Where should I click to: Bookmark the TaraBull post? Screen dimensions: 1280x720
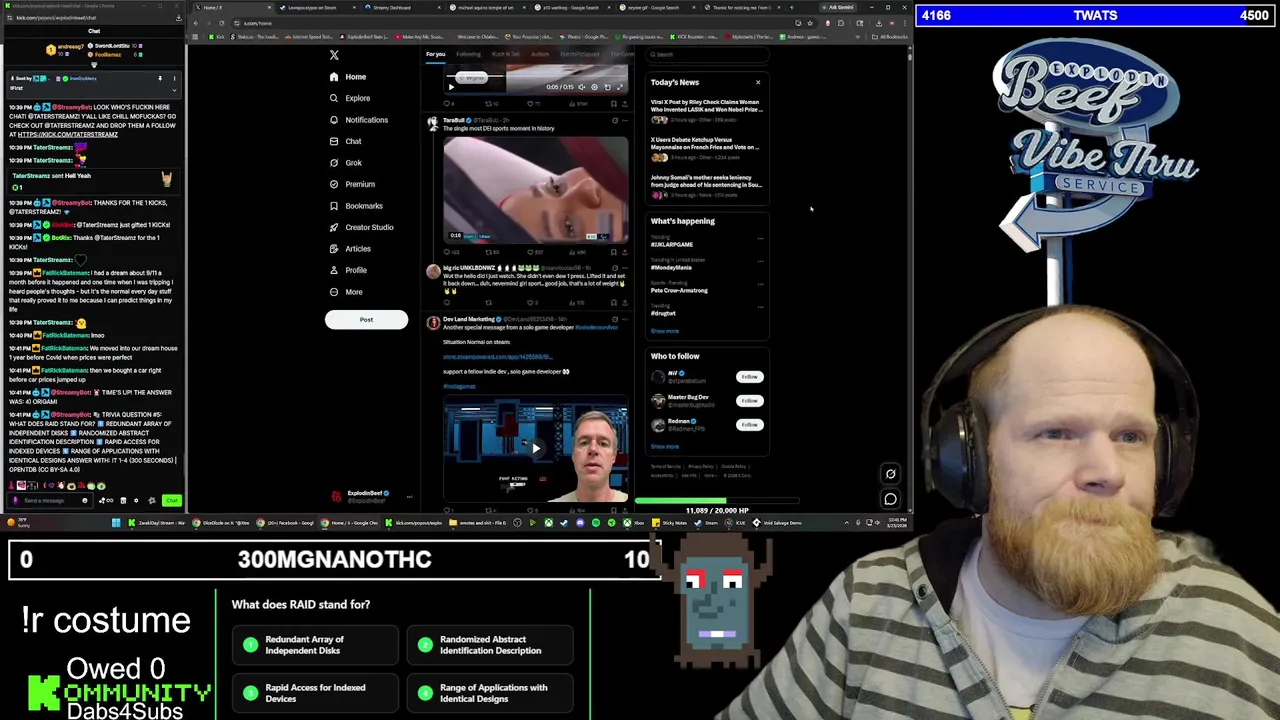tap(613, 252)
